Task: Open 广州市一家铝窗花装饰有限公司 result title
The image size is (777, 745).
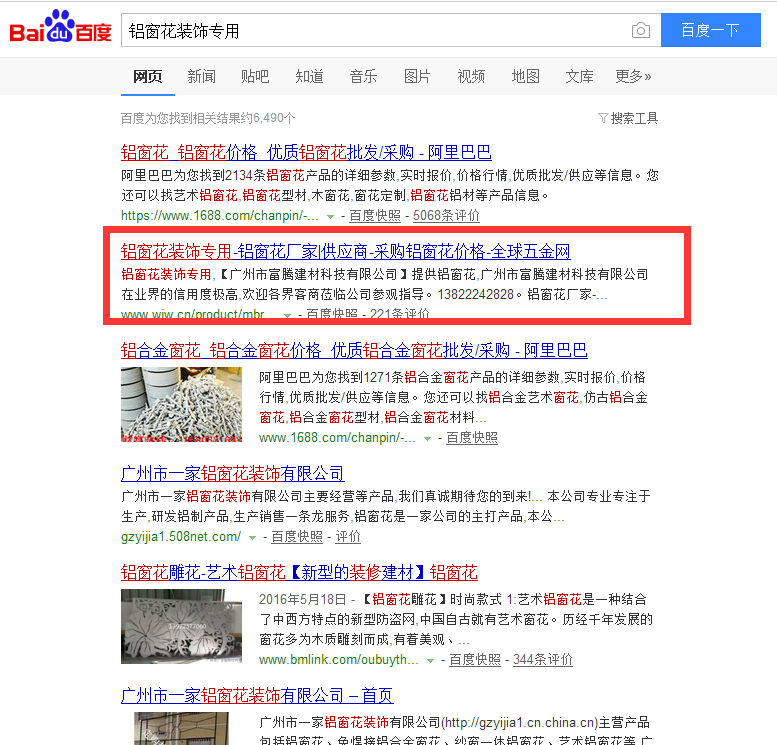Action: click(232, 473)
